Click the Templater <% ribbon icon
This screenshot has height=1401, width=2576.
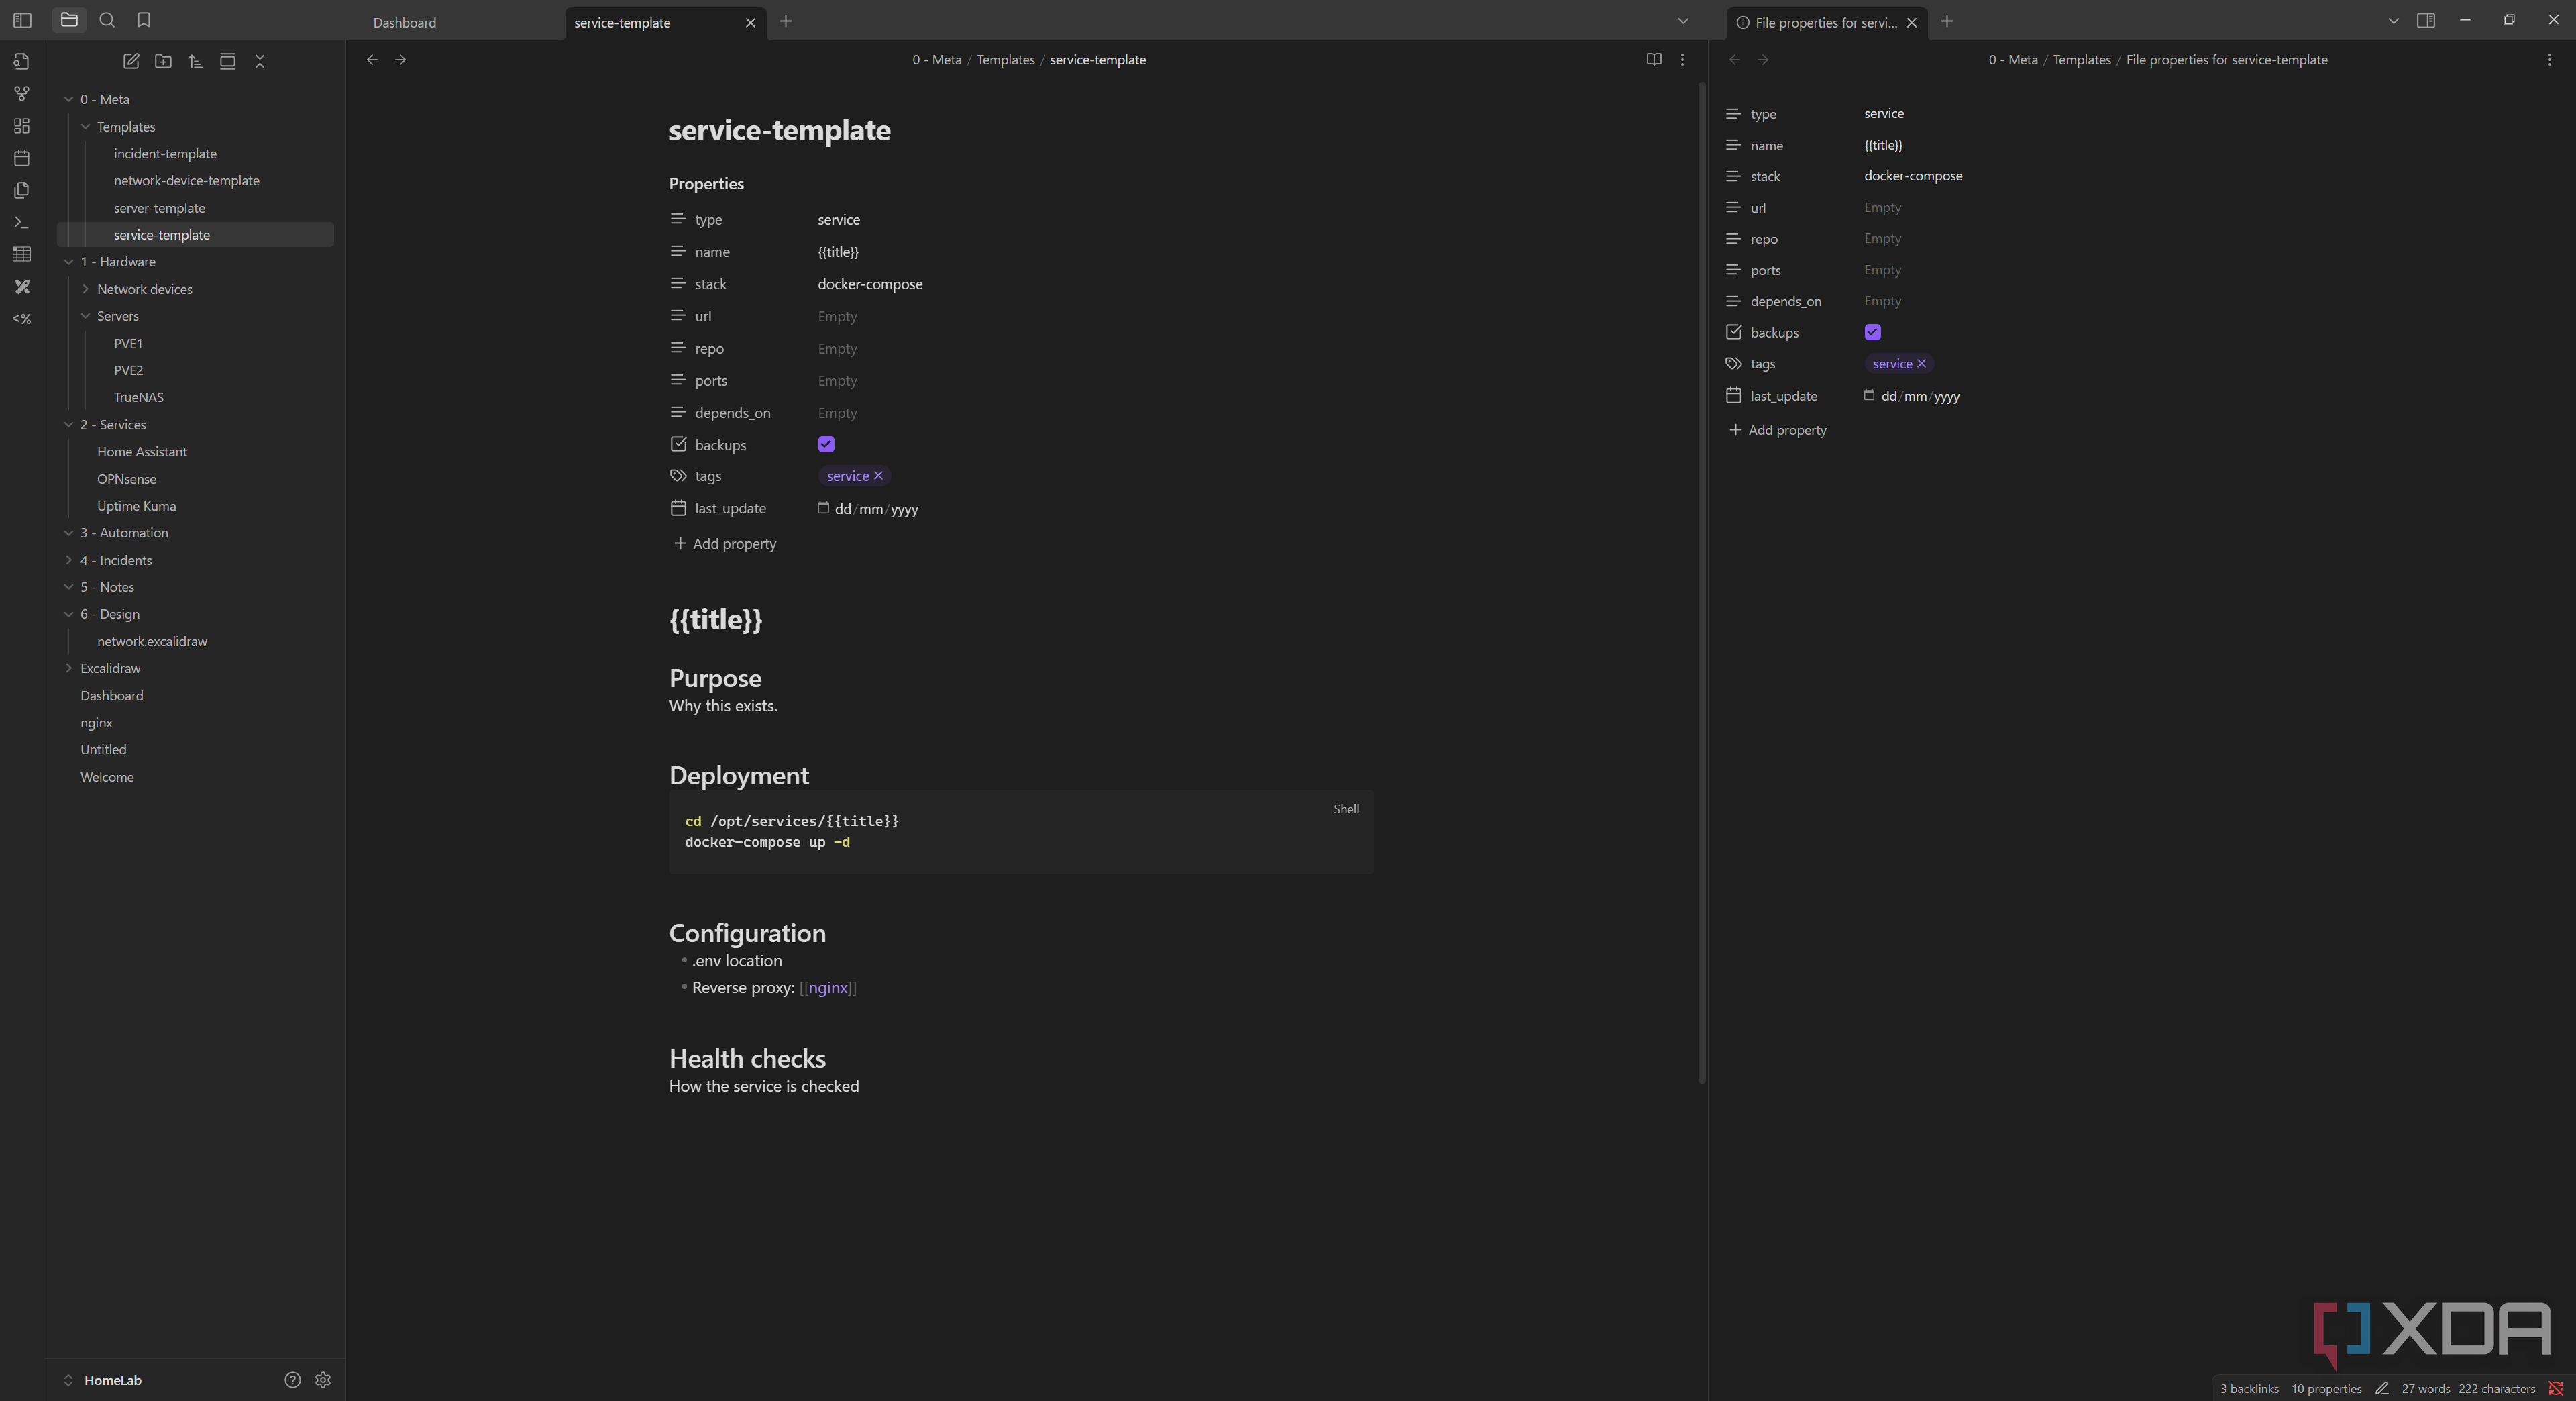pyautogui.click(x=22, y=319)
